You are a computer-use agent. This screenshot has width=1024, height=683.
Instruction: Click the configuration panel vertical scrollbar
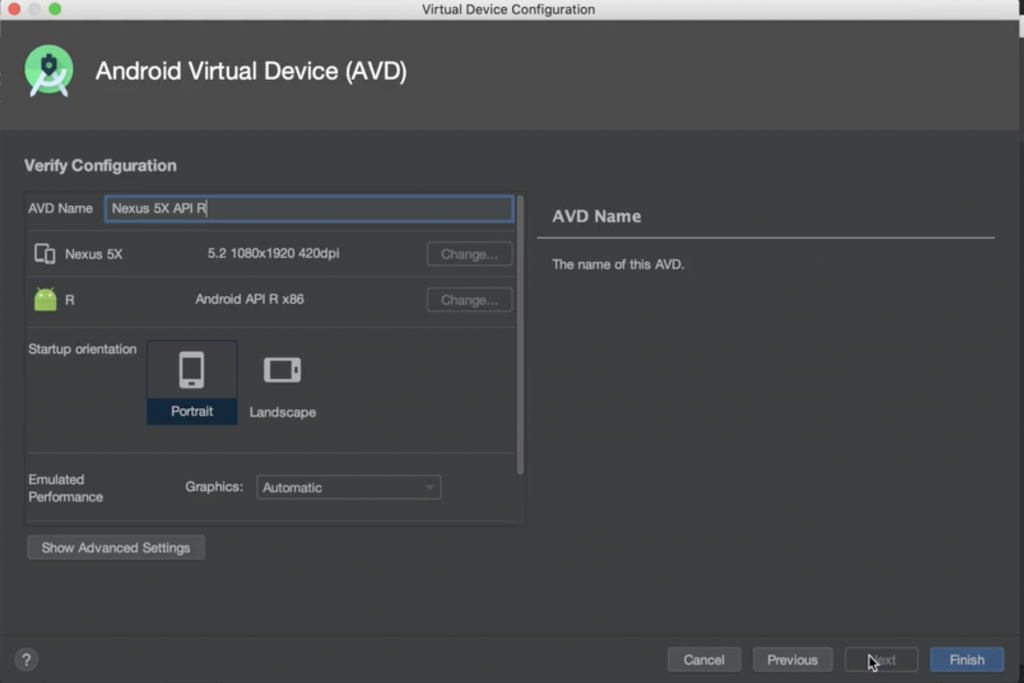pyautogui.click(x=520, y=334)
